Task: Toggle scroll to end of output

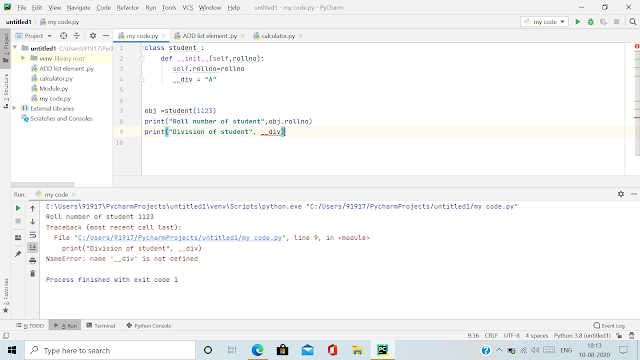Action: click(x=33, y=247)
